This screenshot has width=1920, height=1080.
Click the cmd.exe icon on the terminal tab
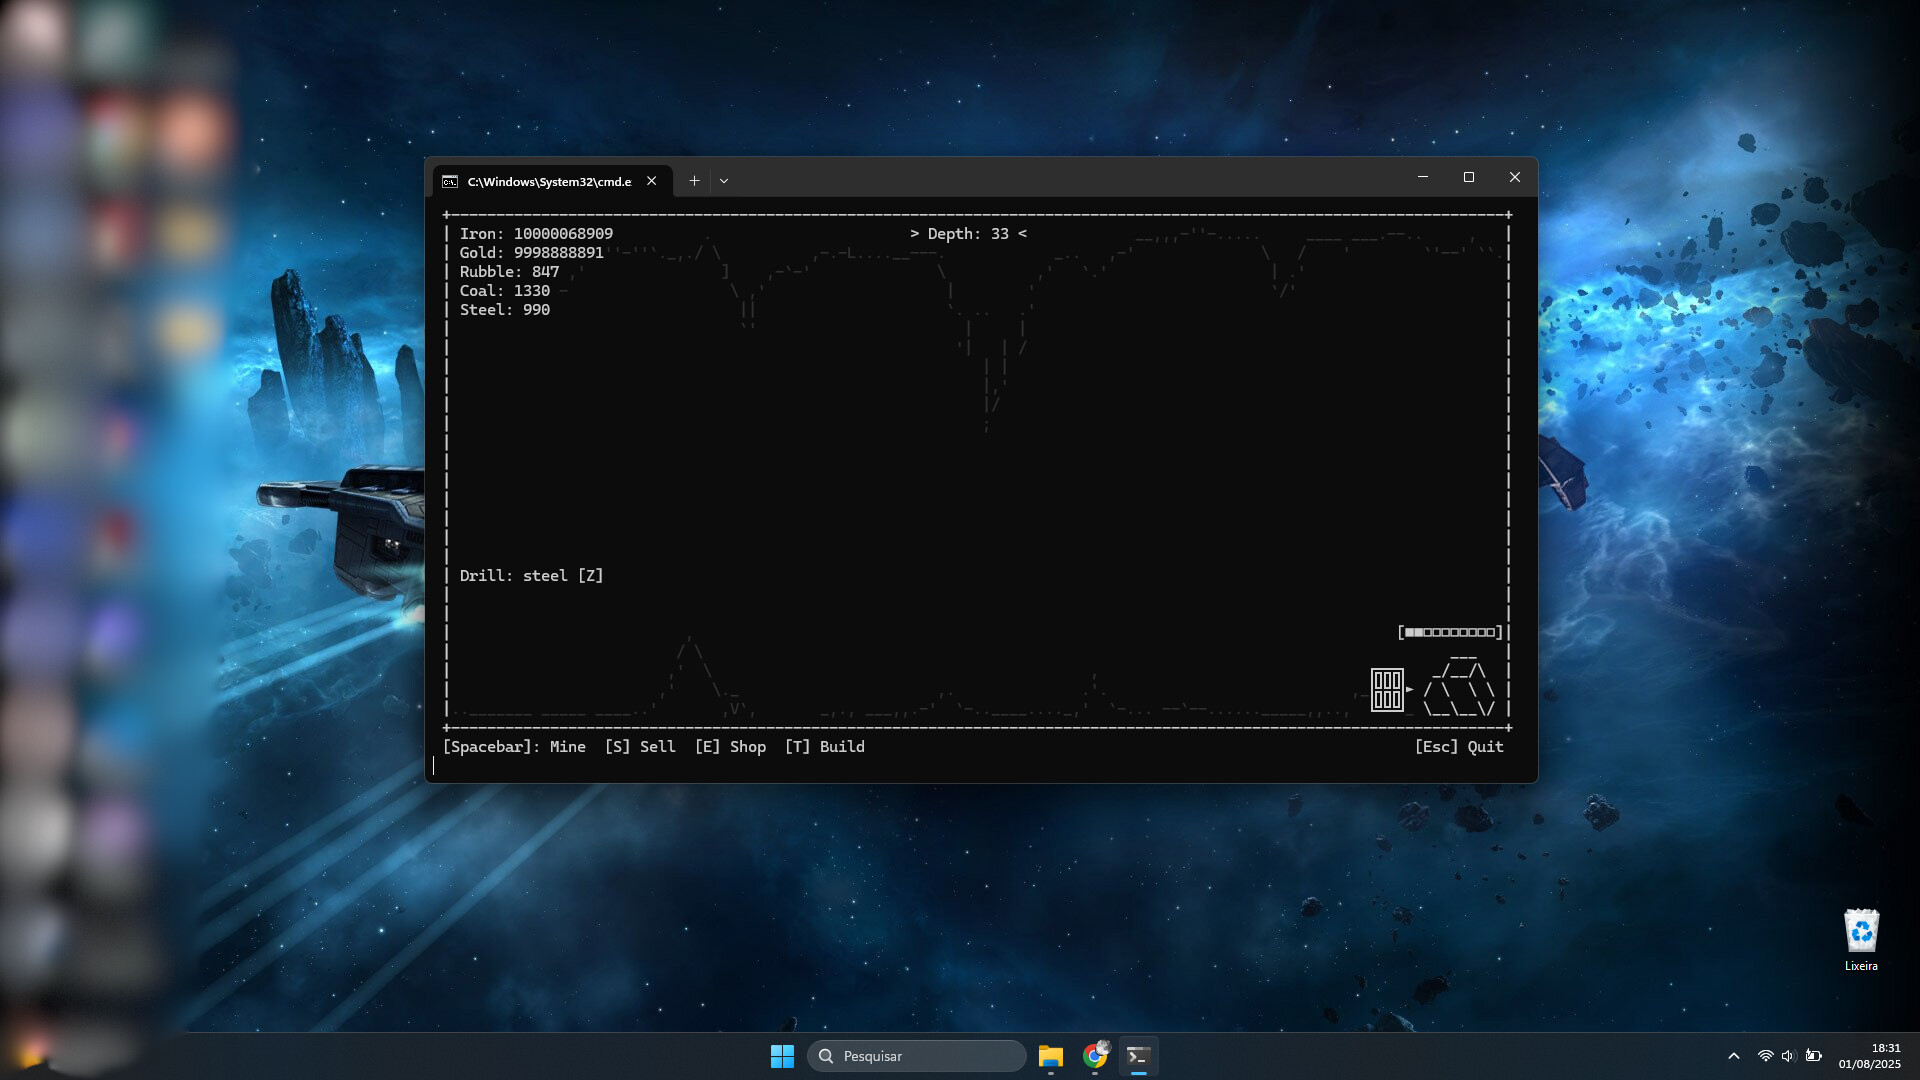(451, 181)
